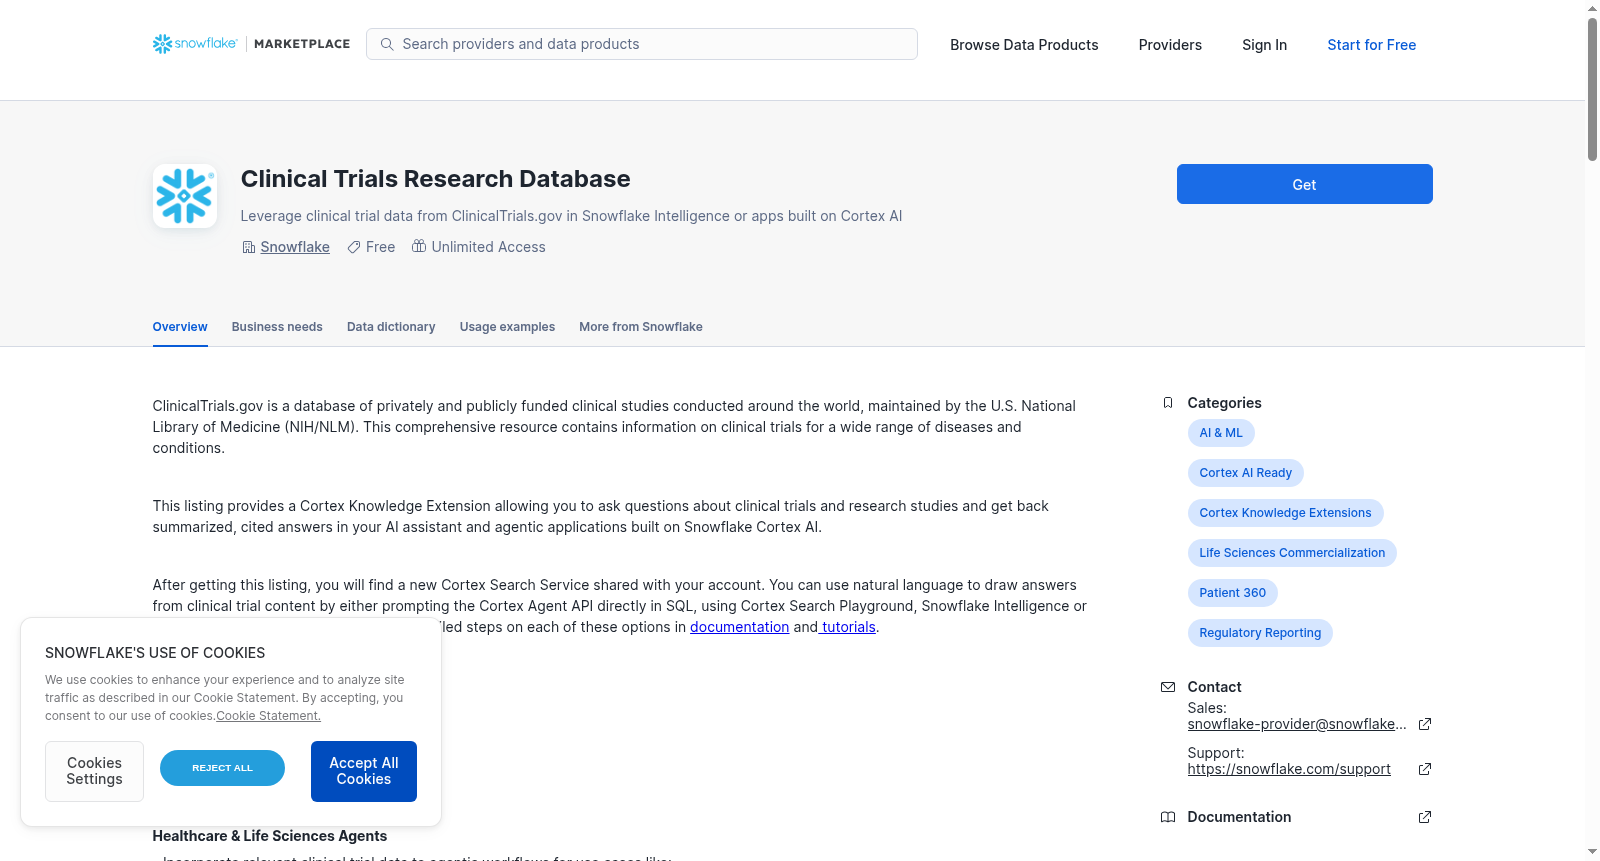This screenshot has height=861, width=1600.
Task: Open the documentation link in overview text
Action: [740, 627]
